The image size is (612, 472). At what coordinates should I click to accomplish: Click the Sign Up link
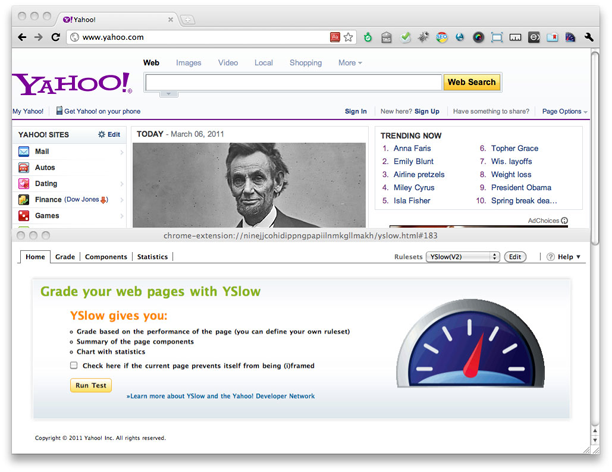[427, 111]
